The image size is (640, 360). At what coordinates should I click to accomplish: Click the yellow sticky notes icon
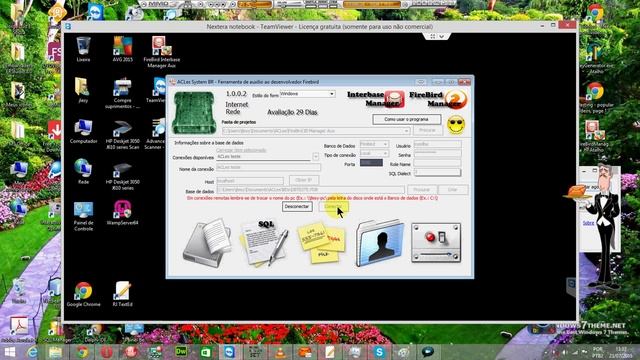tap(322, 242)
